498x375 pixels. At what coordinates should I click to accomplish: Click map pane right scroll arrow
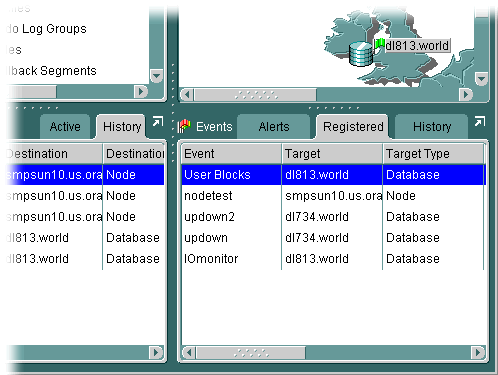[x=465, y=95]
